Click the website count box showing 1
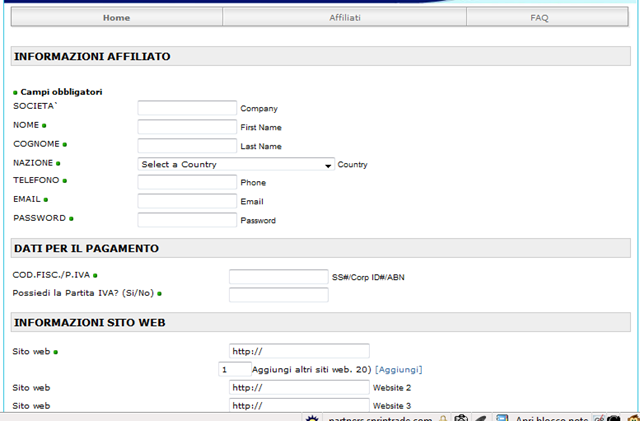The width and height of the screenshot is (640, 421). coord(235,369)
